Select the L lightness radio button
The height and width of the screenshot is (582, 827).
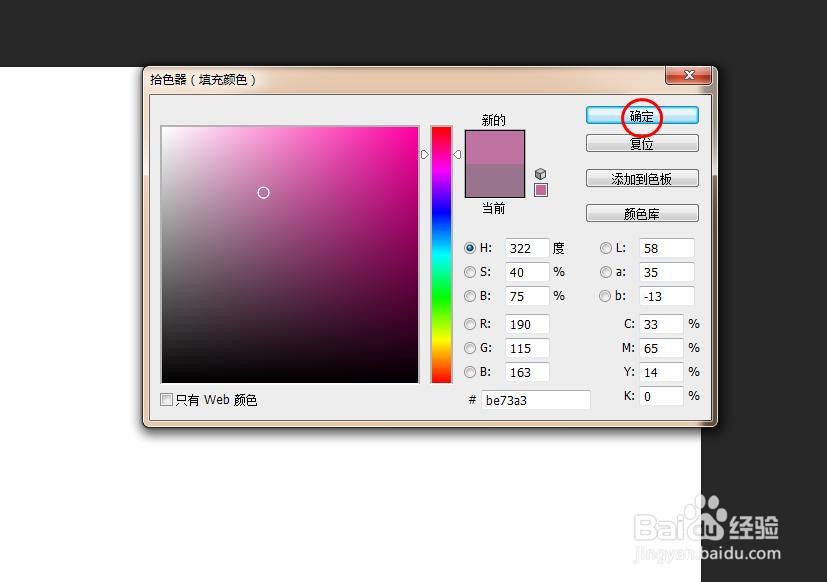(x=606, y=248)
